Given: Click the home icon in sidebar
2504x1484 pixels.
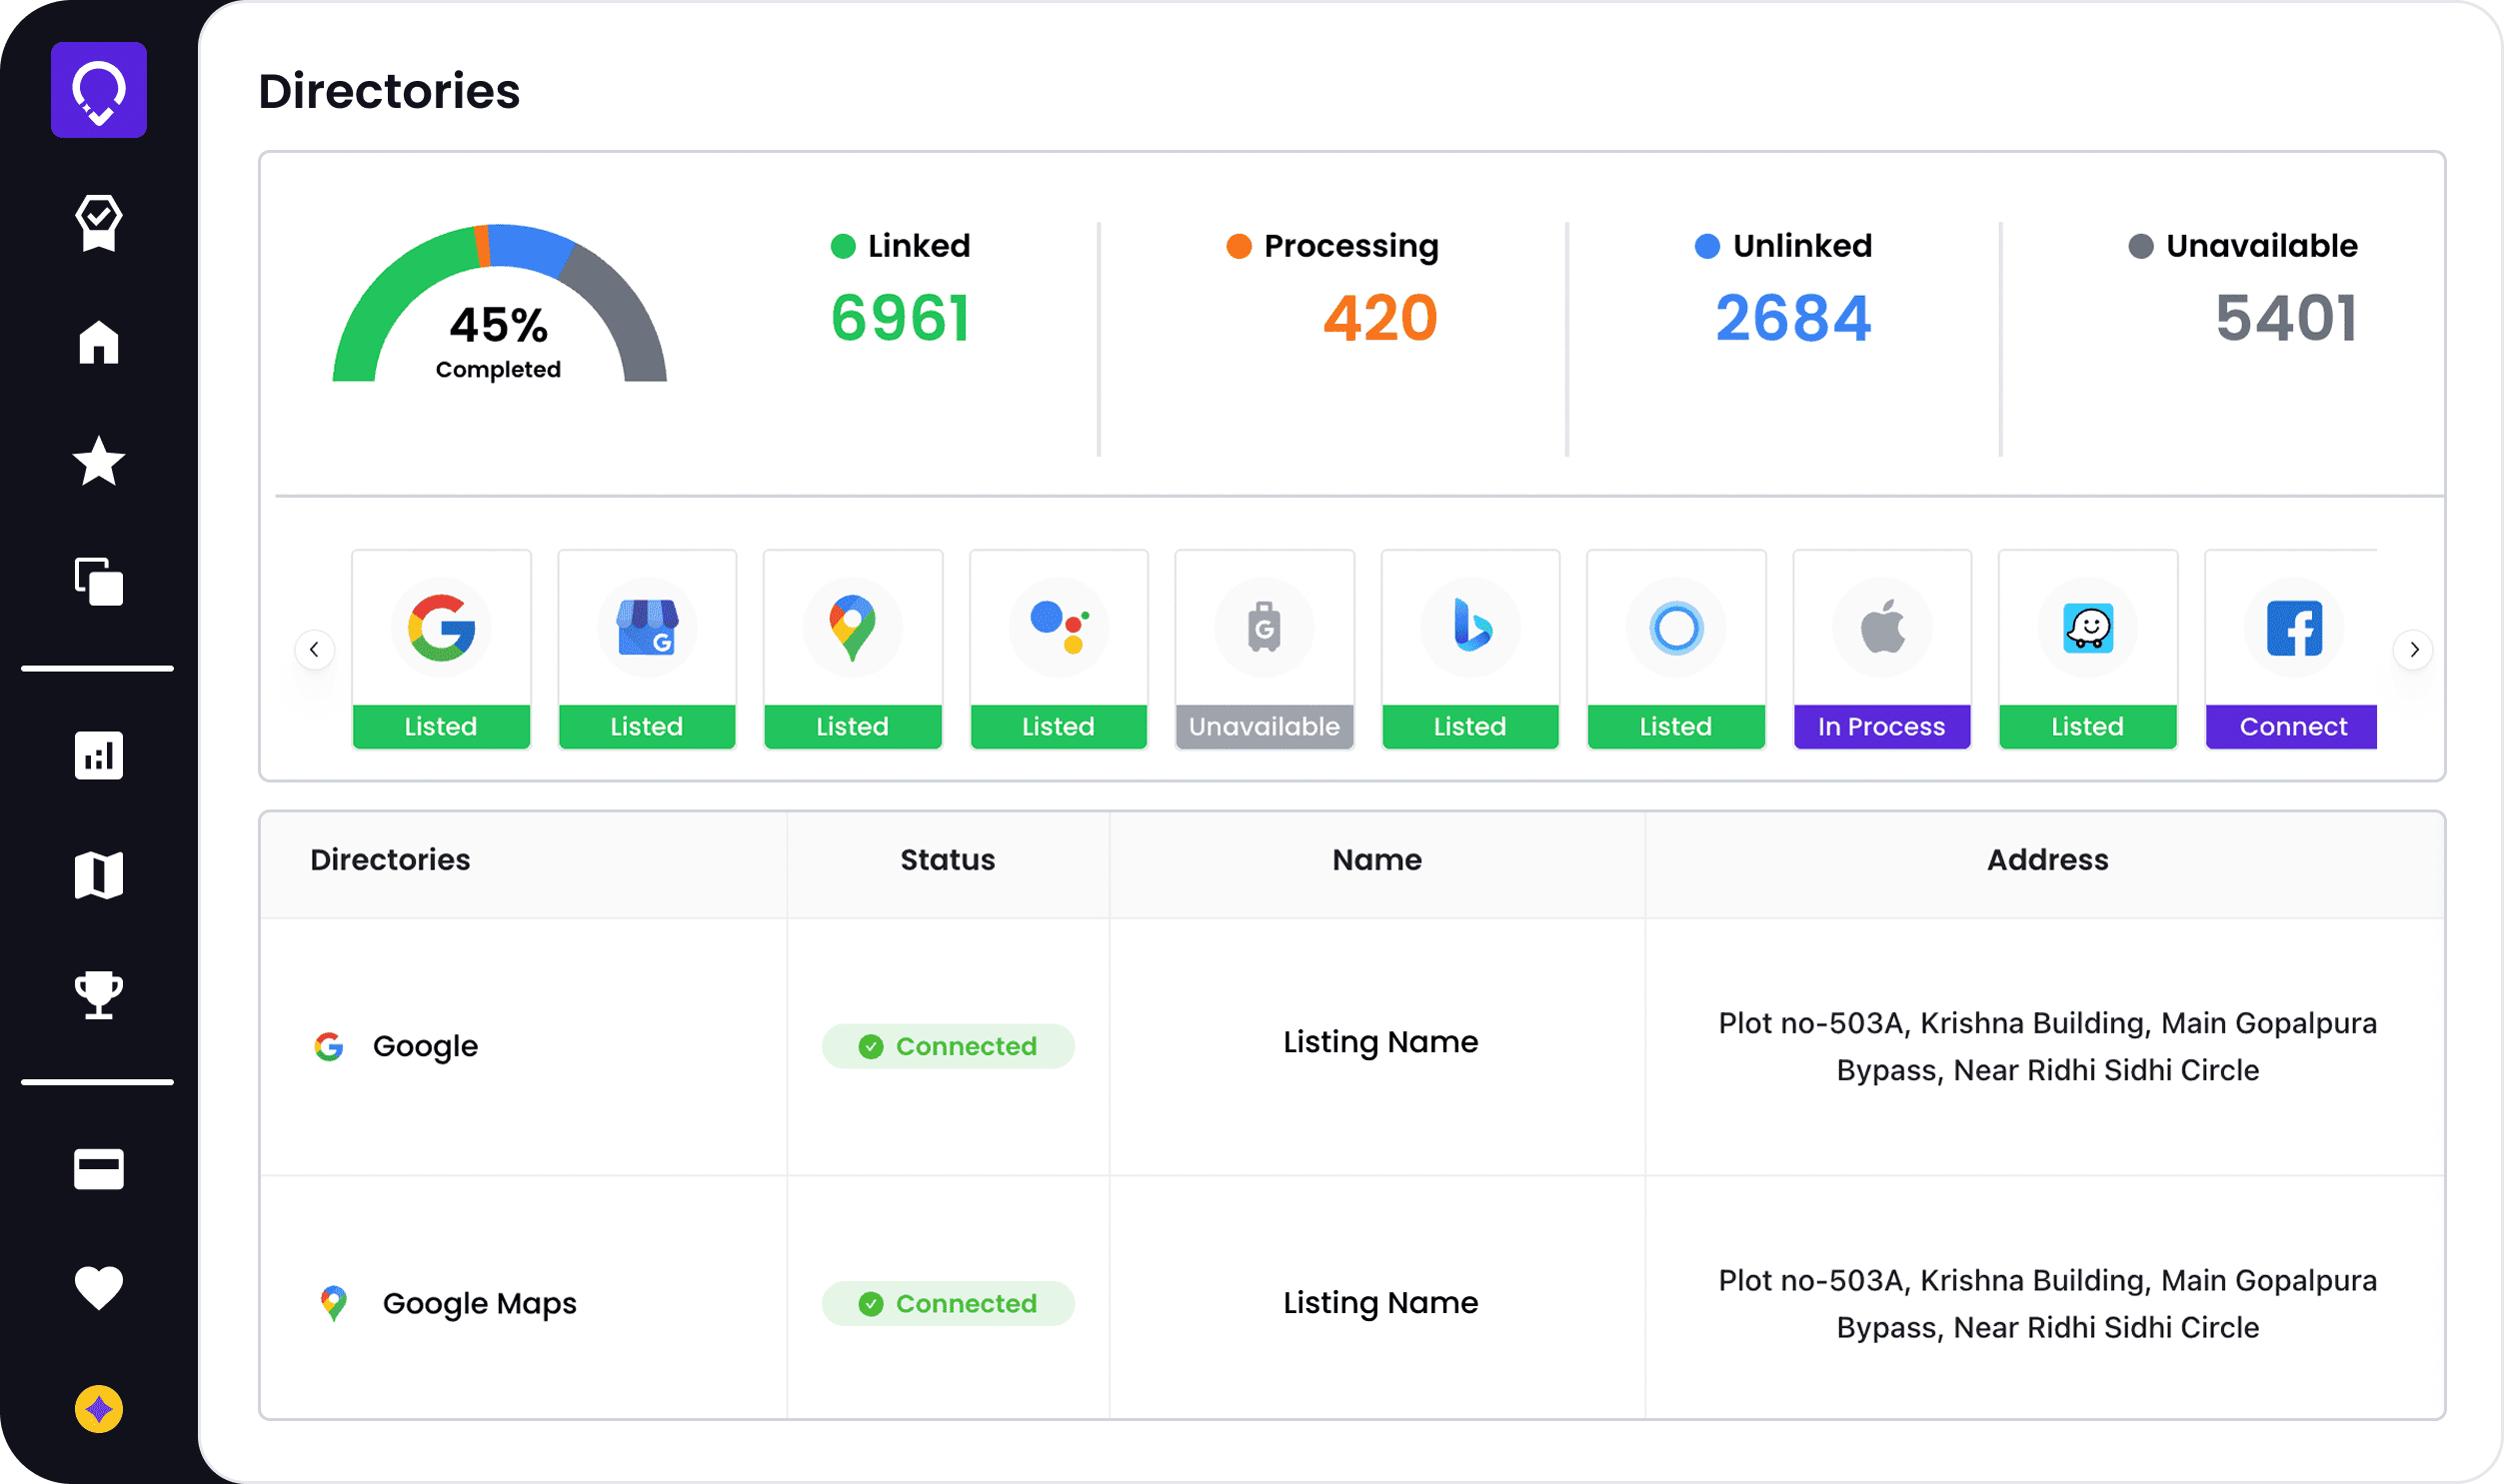Looking at the screenshot, I should pyautogui.click(x=98, y=342).
